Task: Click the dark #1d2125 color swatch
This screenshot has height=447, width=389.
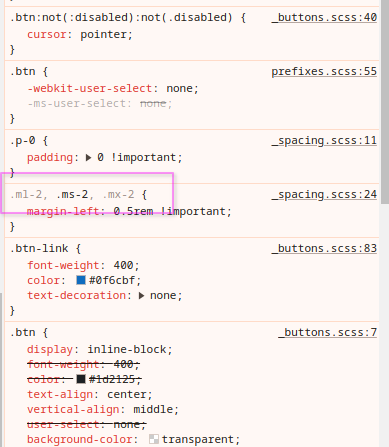Action: tap(81, 379)
